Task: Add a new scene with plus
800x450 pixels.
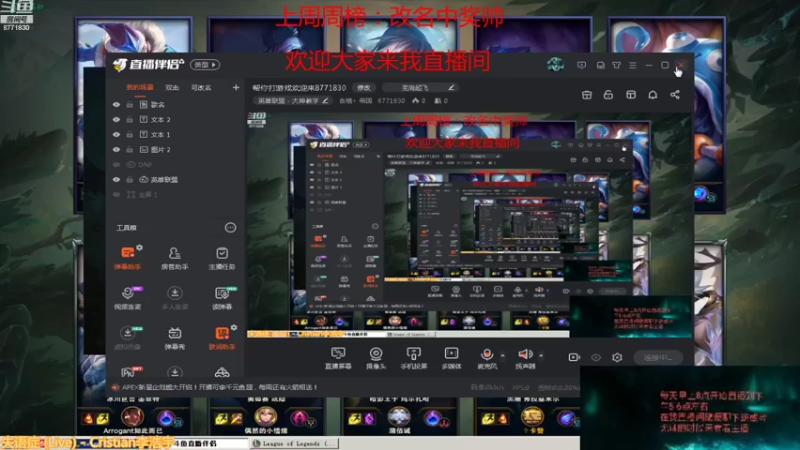Action: 236,87
